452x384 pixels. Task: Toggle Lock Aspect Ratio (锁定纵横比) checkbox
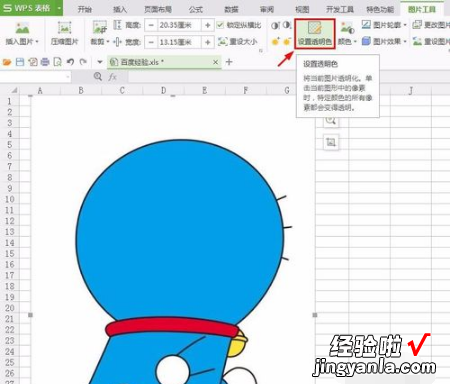tap(220, 25)
